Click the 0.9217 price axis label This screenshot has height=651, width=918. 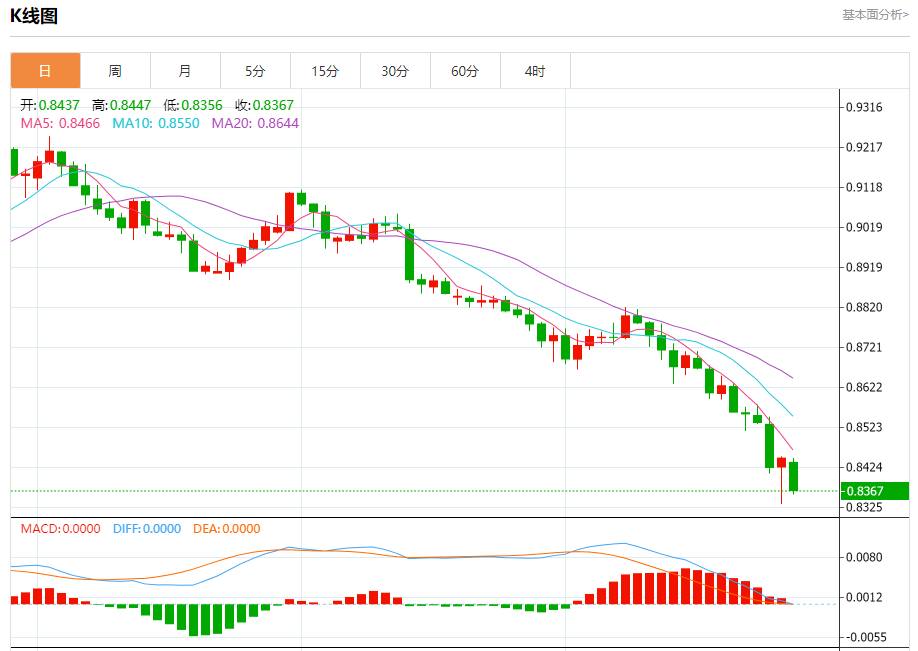[x=864, y=148]
